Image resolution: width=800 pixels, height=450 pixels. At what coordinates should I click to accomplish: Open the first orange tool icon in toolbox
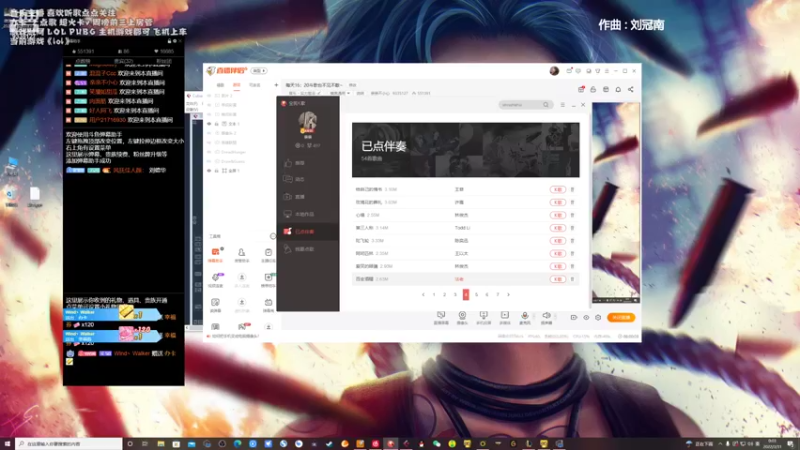coord(215,255)
